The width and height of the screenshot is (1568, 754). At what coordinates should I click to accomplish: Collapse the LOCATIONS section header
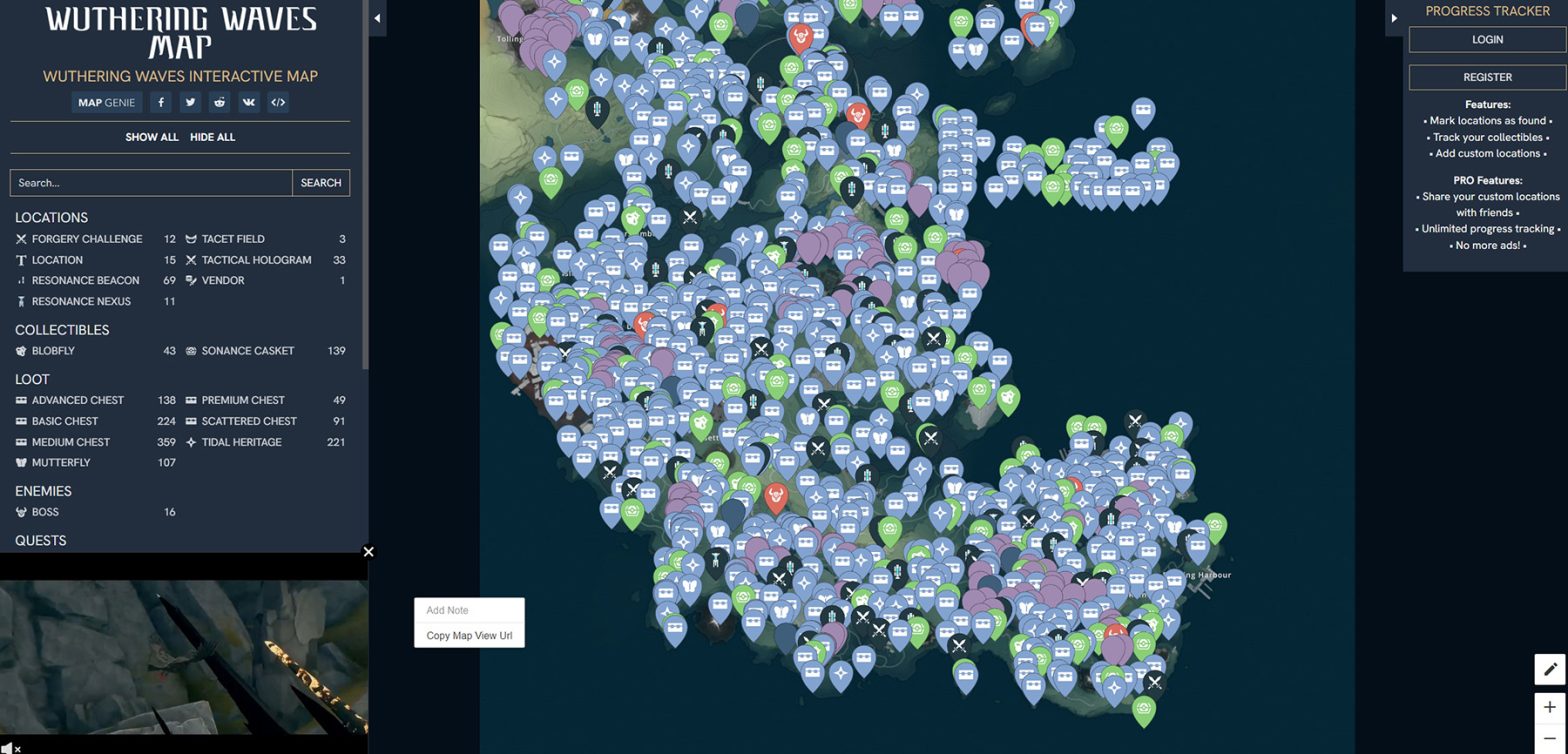51,217
